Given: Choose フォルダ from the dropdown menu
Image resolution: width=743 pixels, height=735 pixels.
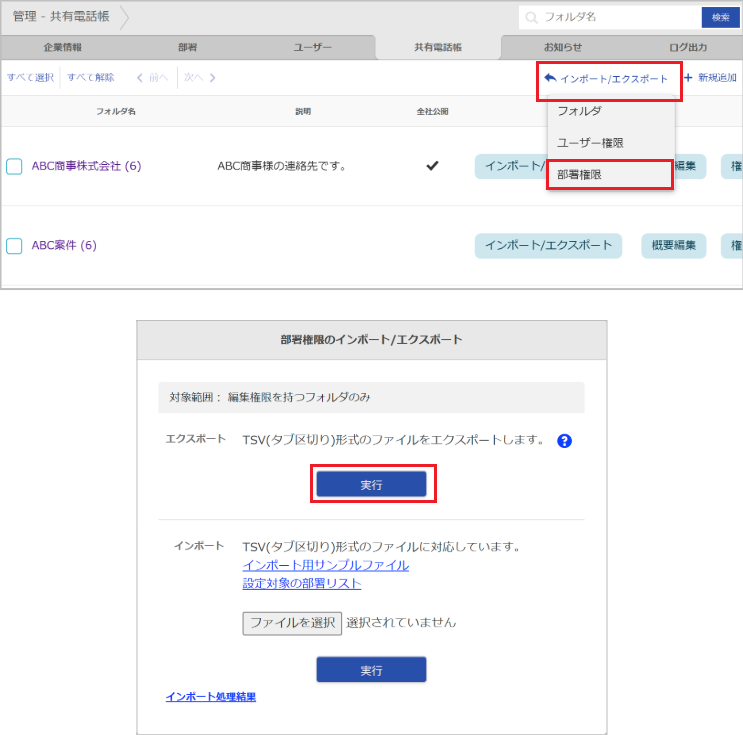Looking at the screenshot, I should (610, 111).
